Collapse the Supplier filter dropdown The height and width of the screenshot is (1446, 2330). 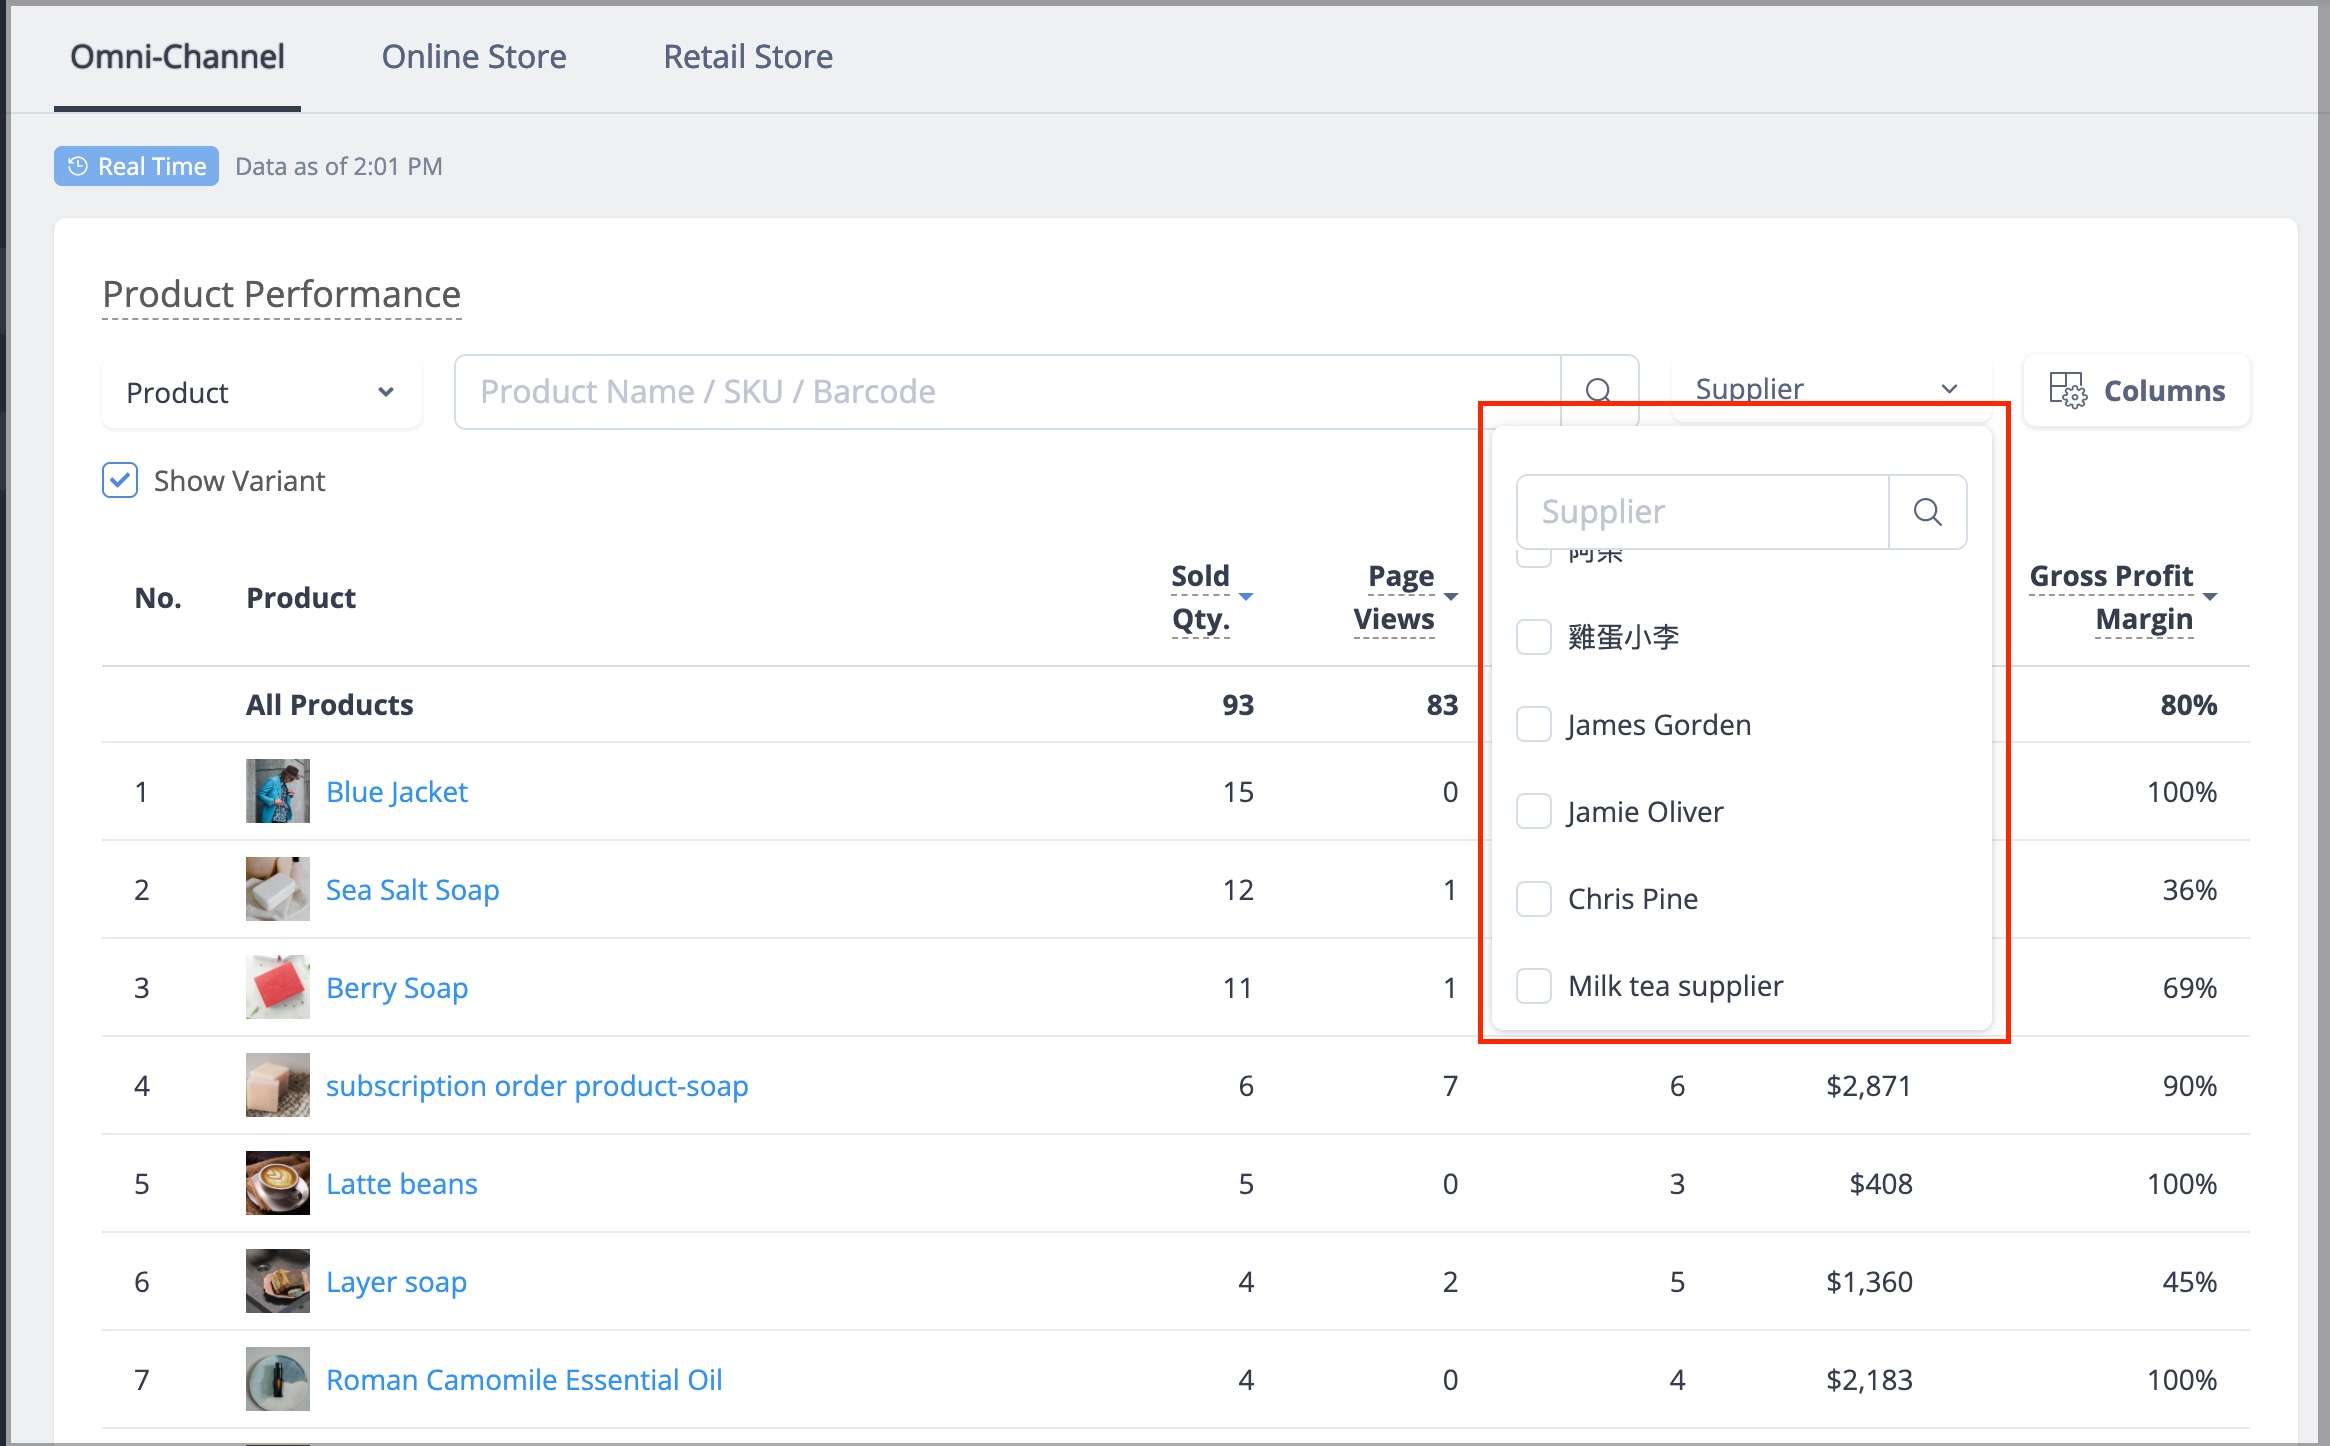coord(1830,388)
